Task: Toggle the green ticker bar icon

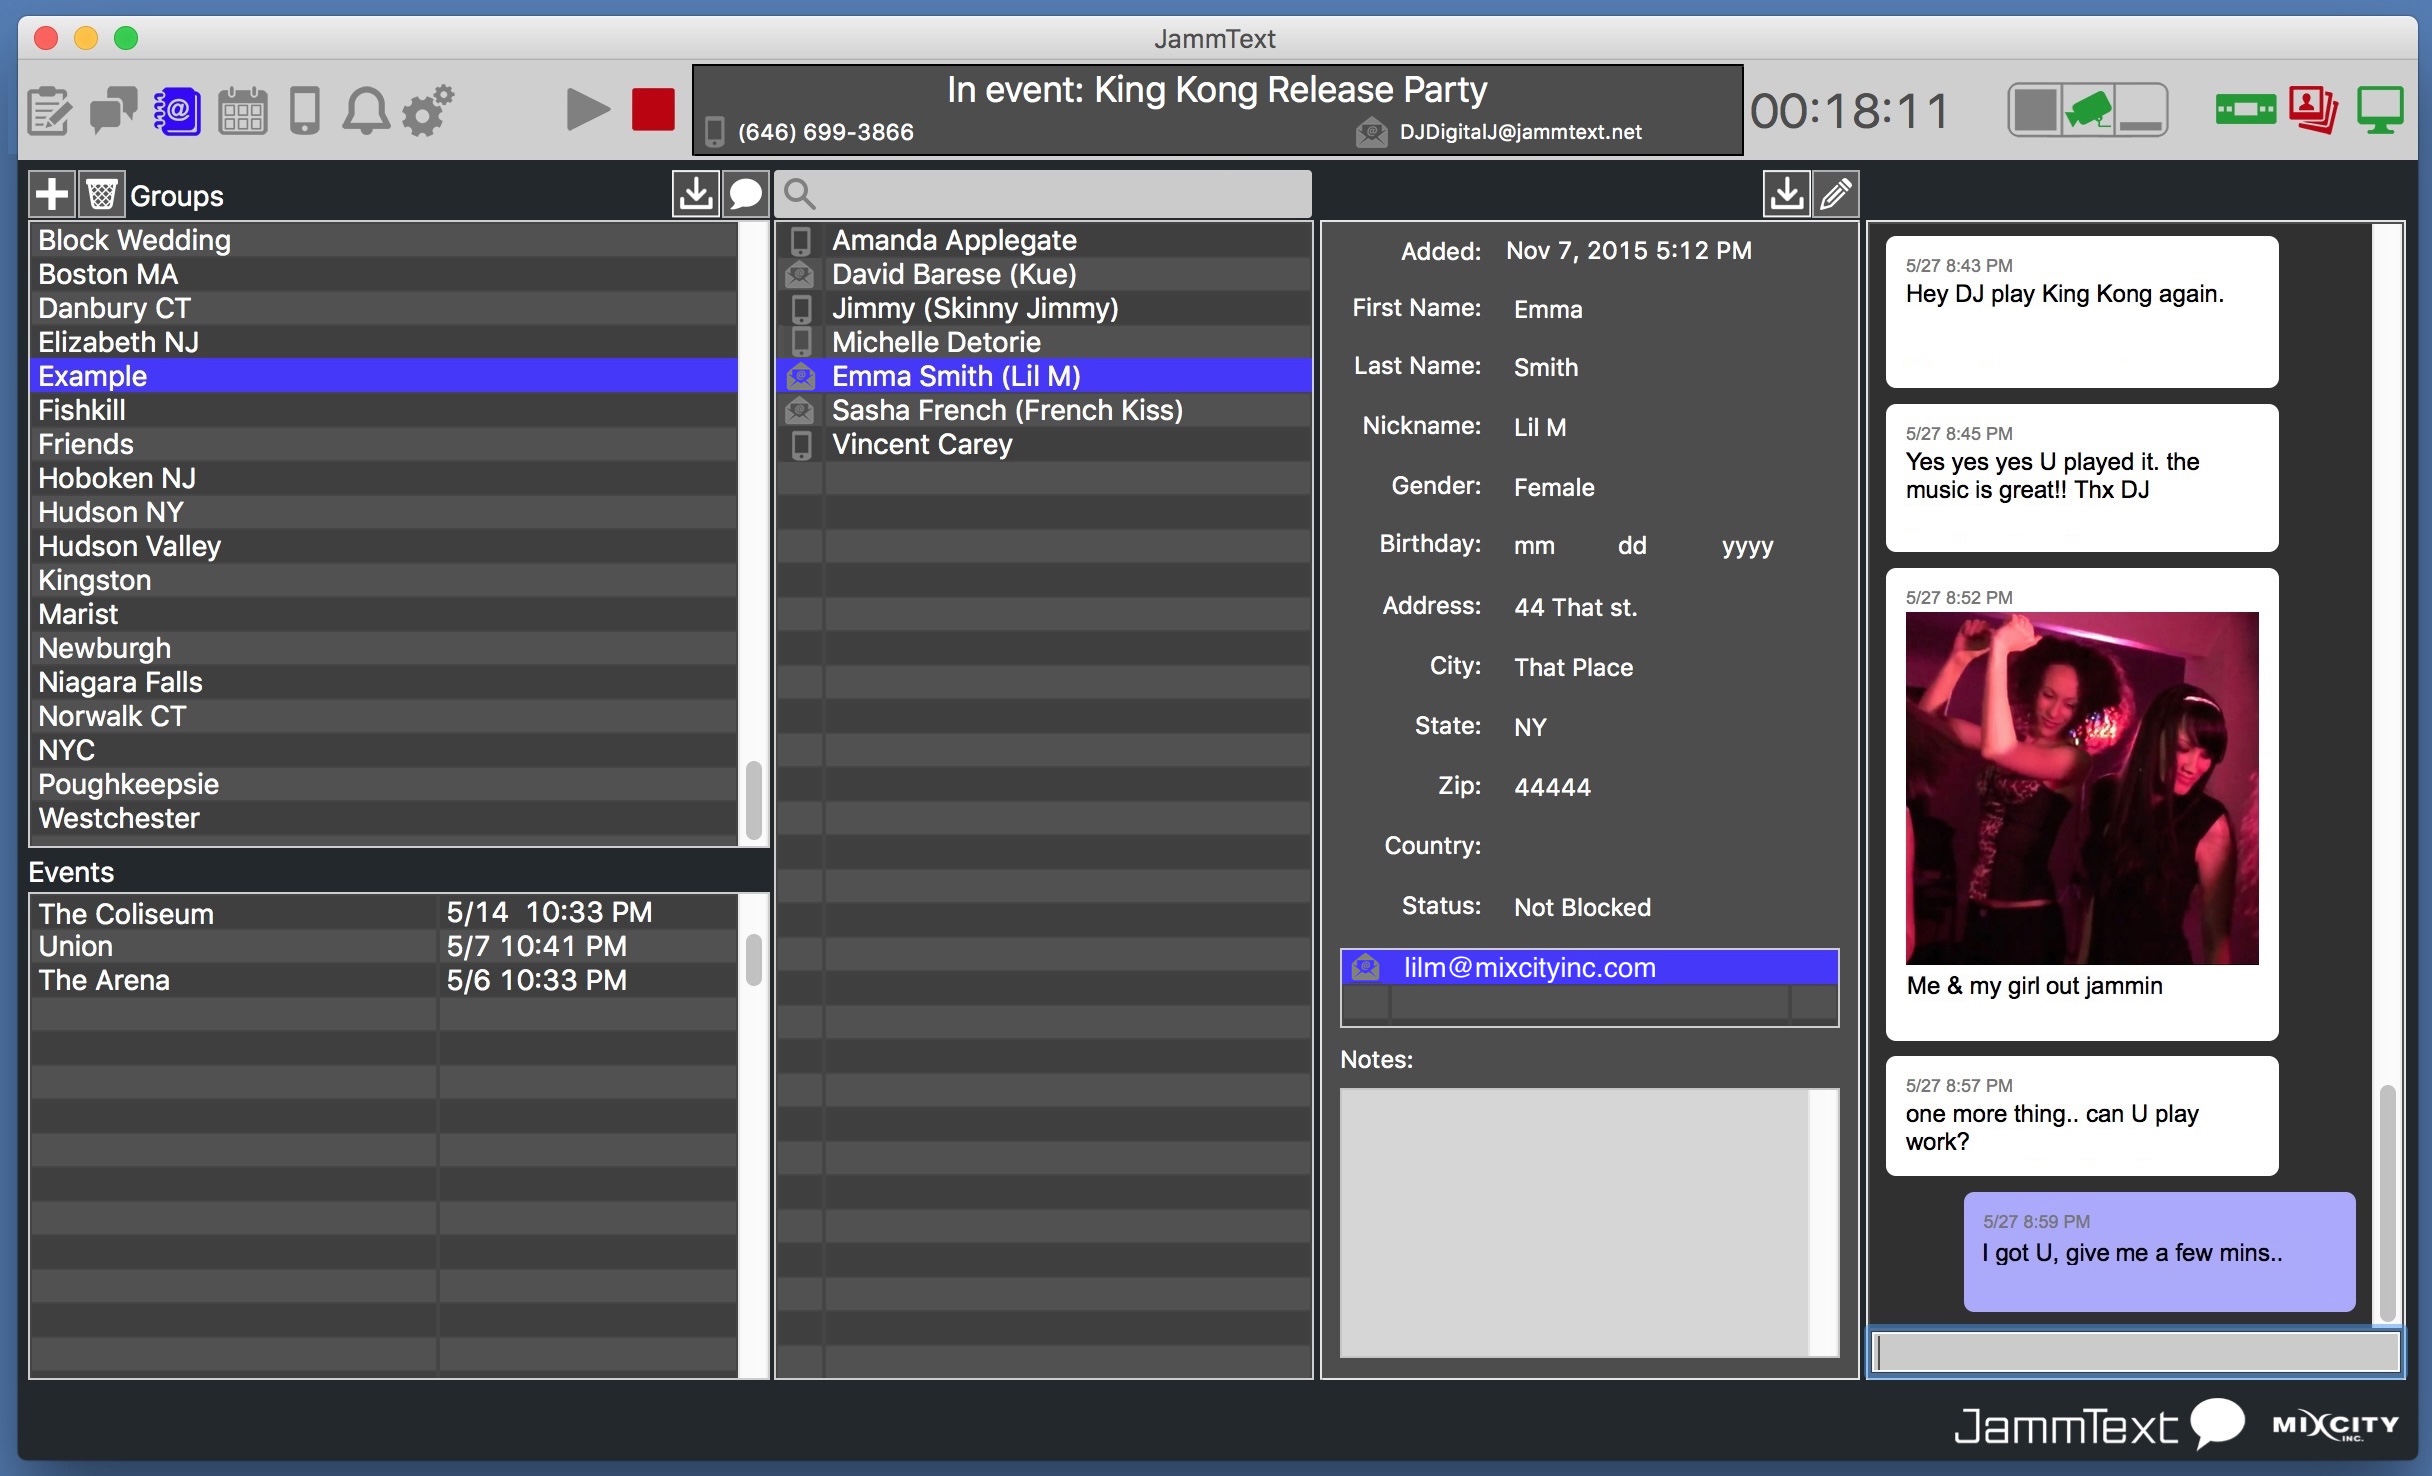Action: tap(2245, 110)
